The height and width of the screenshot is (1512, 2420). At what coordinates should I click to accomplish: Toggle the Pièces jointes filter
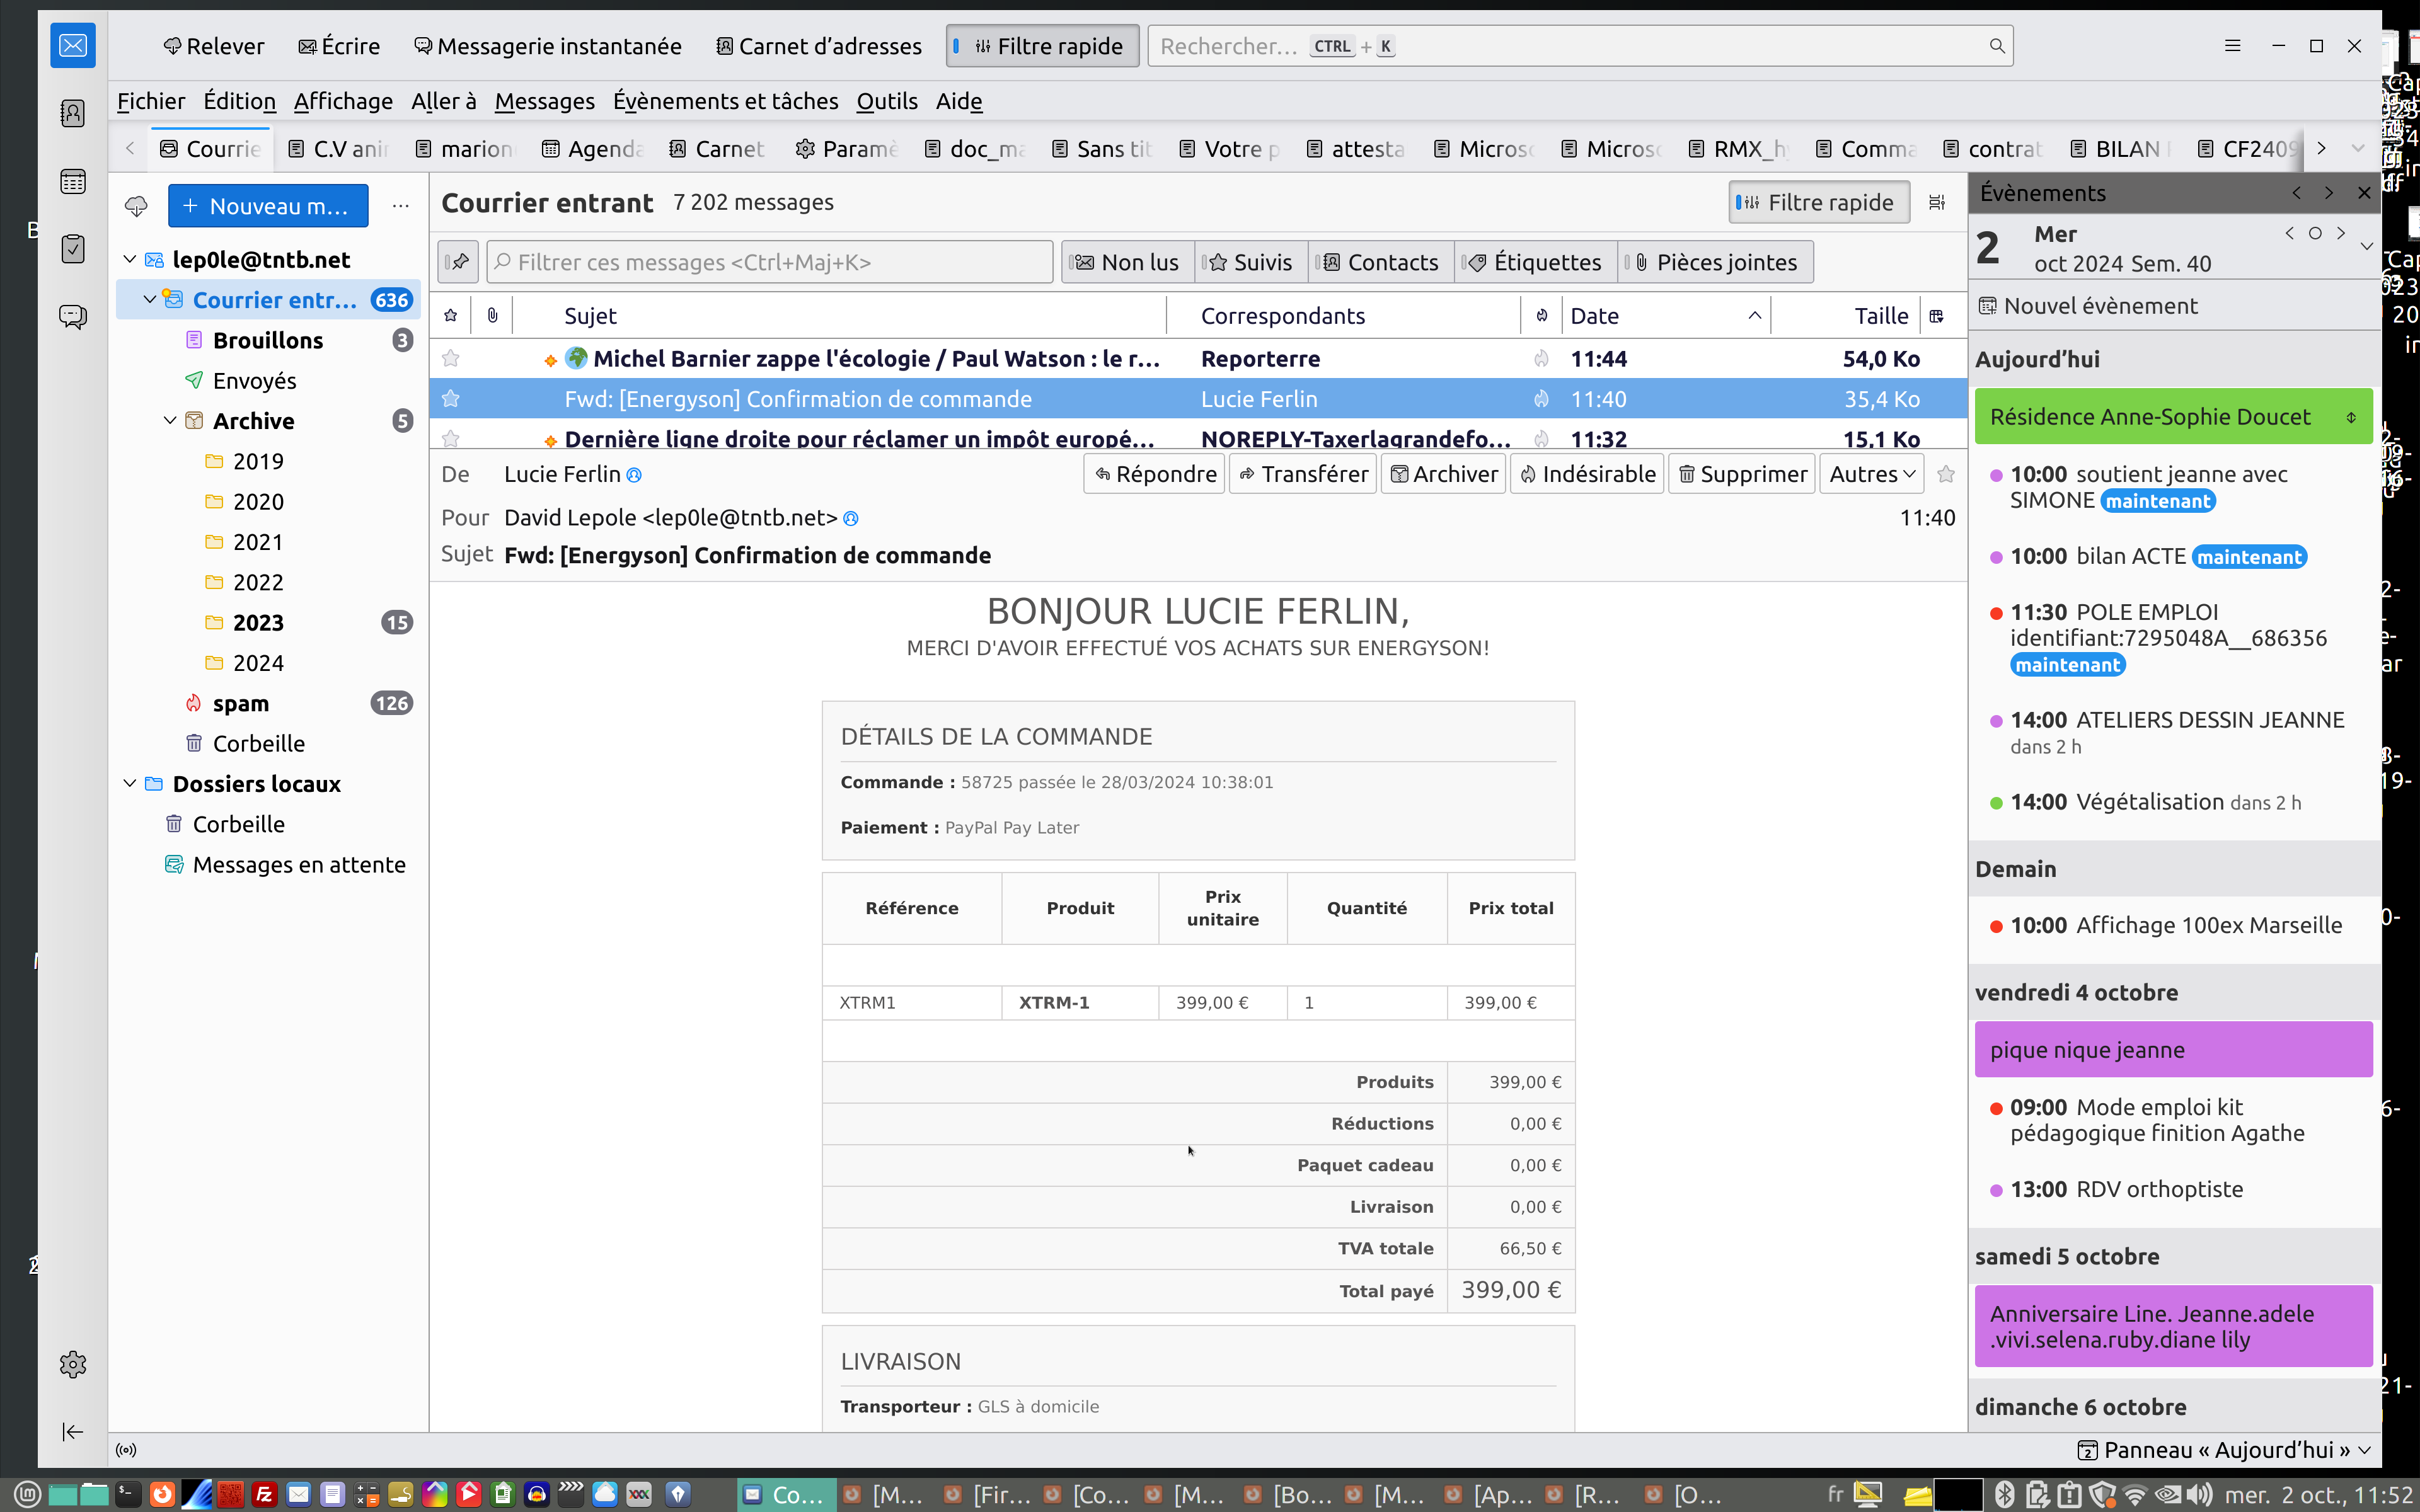pos(1715,262)
